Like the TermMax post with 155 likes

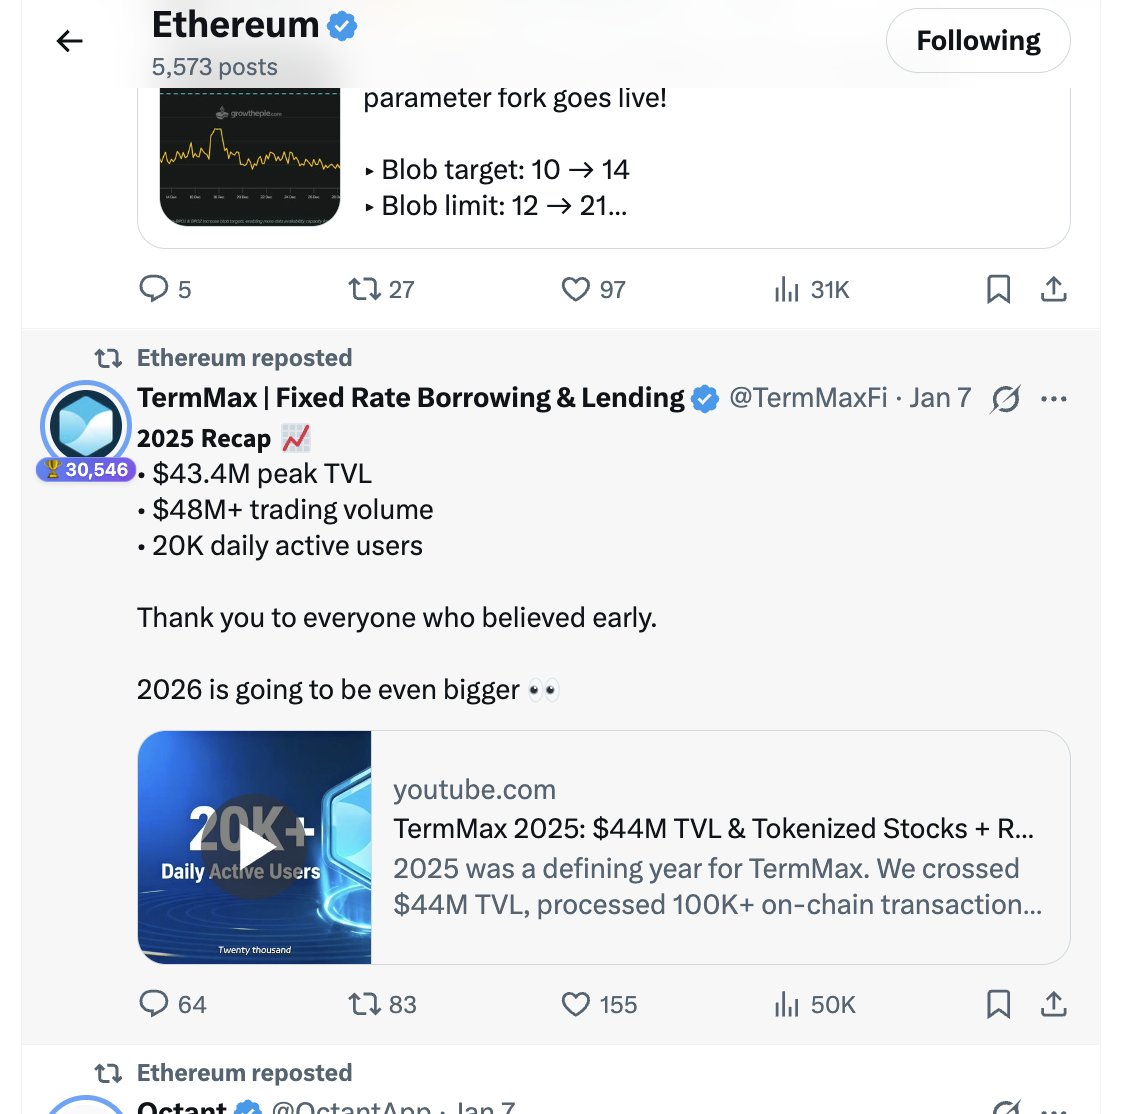point(576,1004)
